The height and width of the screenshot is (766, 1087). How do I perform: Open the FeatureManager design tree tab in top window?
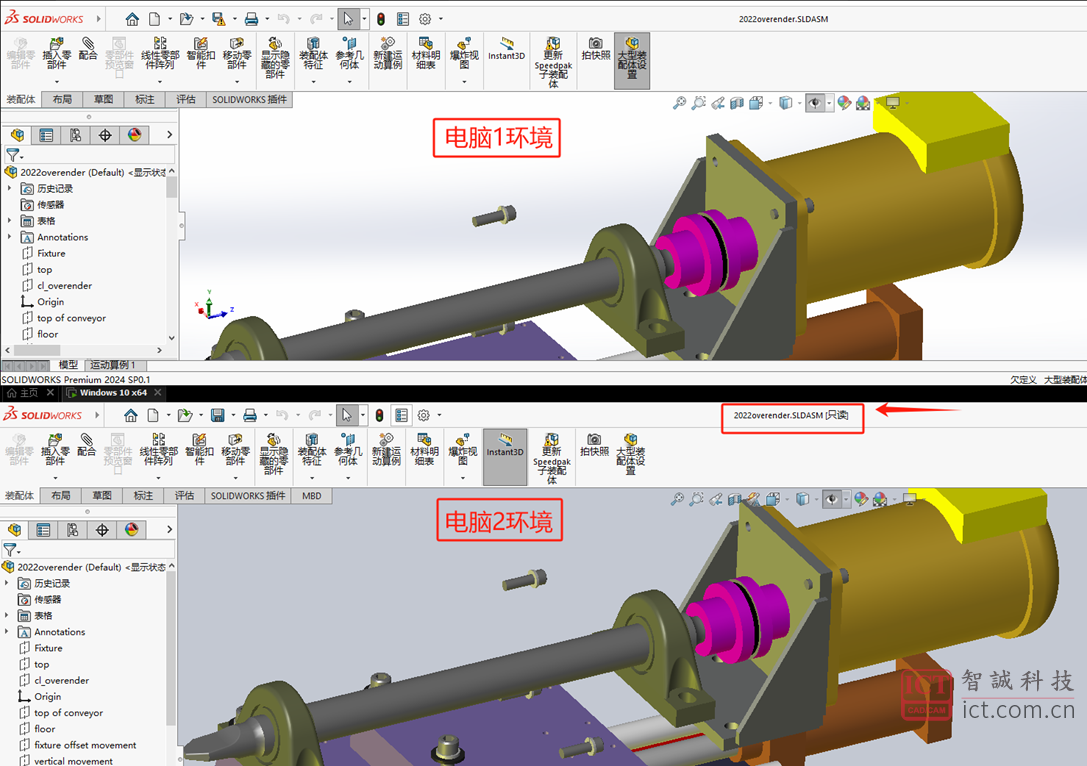coord(17,135)
